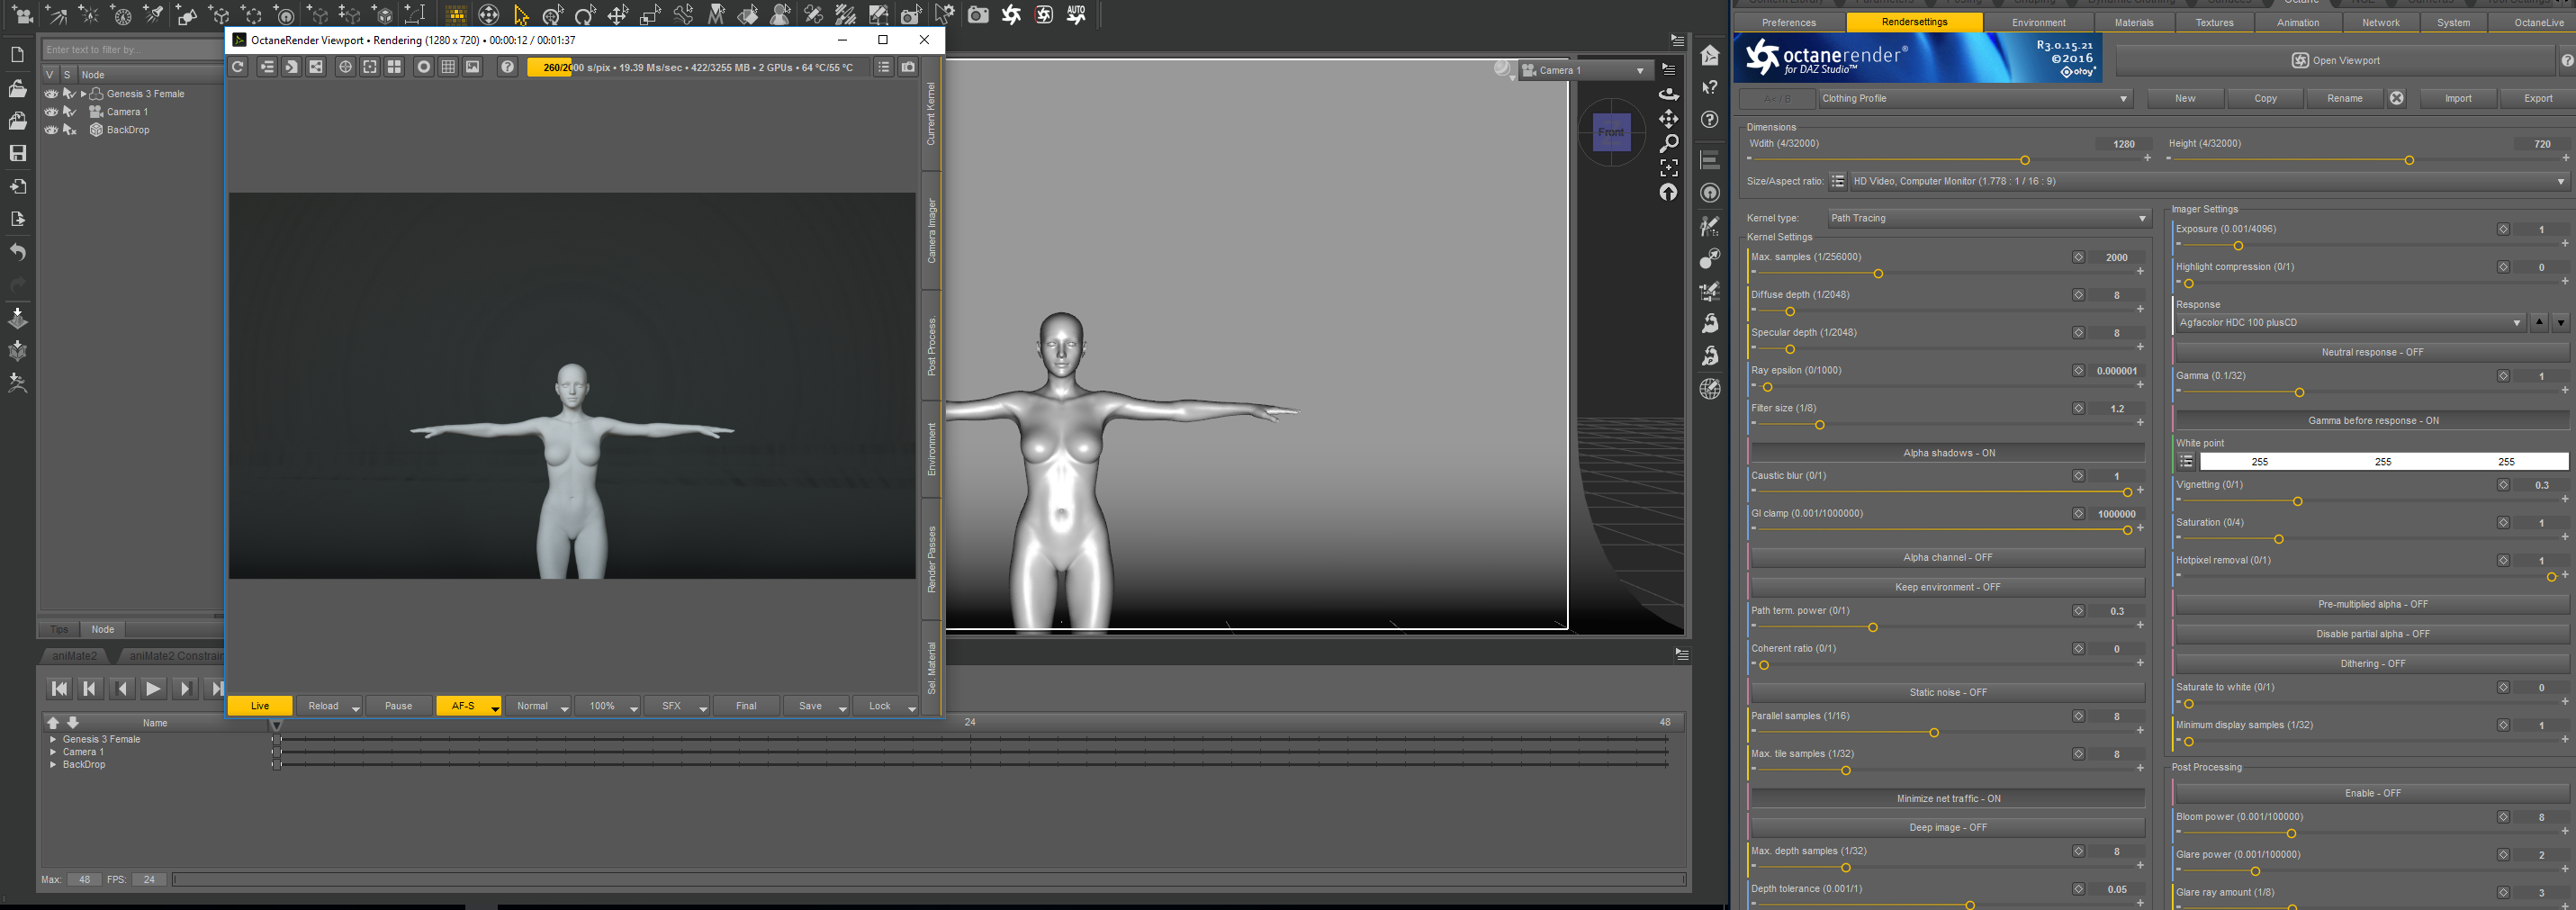The height and width of the screenshot is (910, 2576).
Task: Toggle BackDrop visibility eye icon
Action: [51, 130]
